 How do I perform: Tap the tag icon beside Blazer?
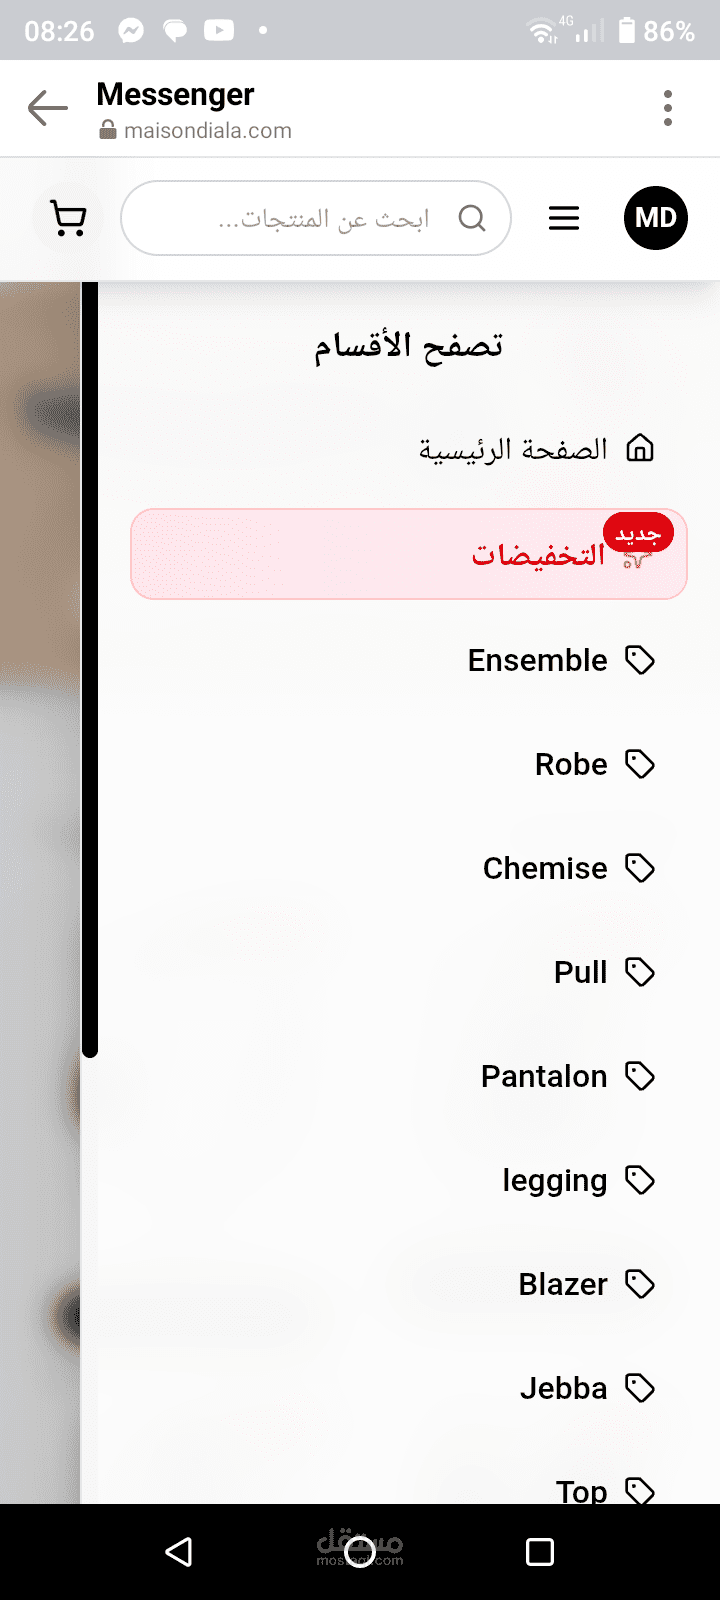(640, 1284)
